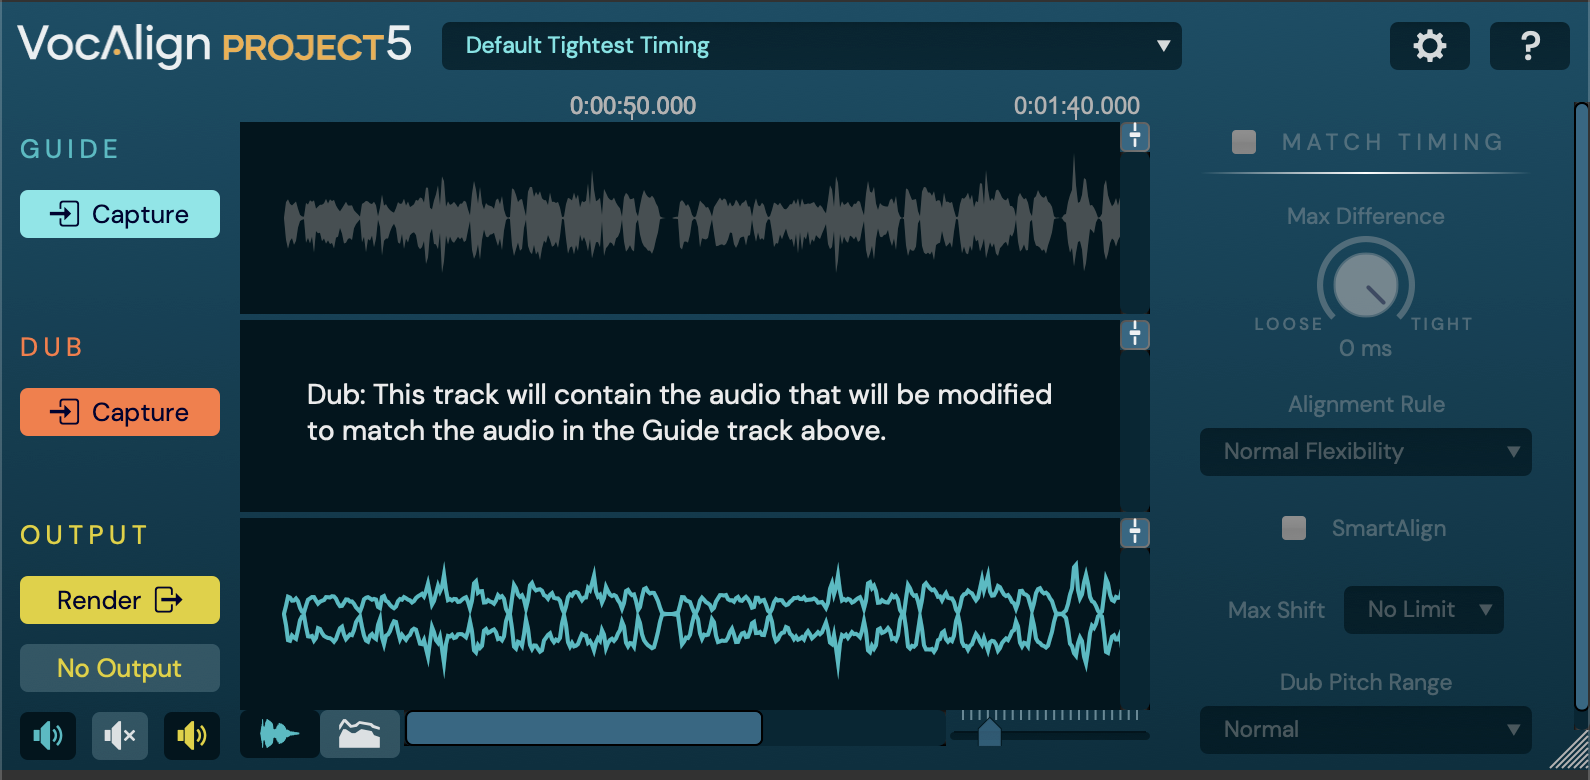Click the teal speaker guide monitor icon
The height and width of the screenshot is (780, 1590).
[48, 736]
